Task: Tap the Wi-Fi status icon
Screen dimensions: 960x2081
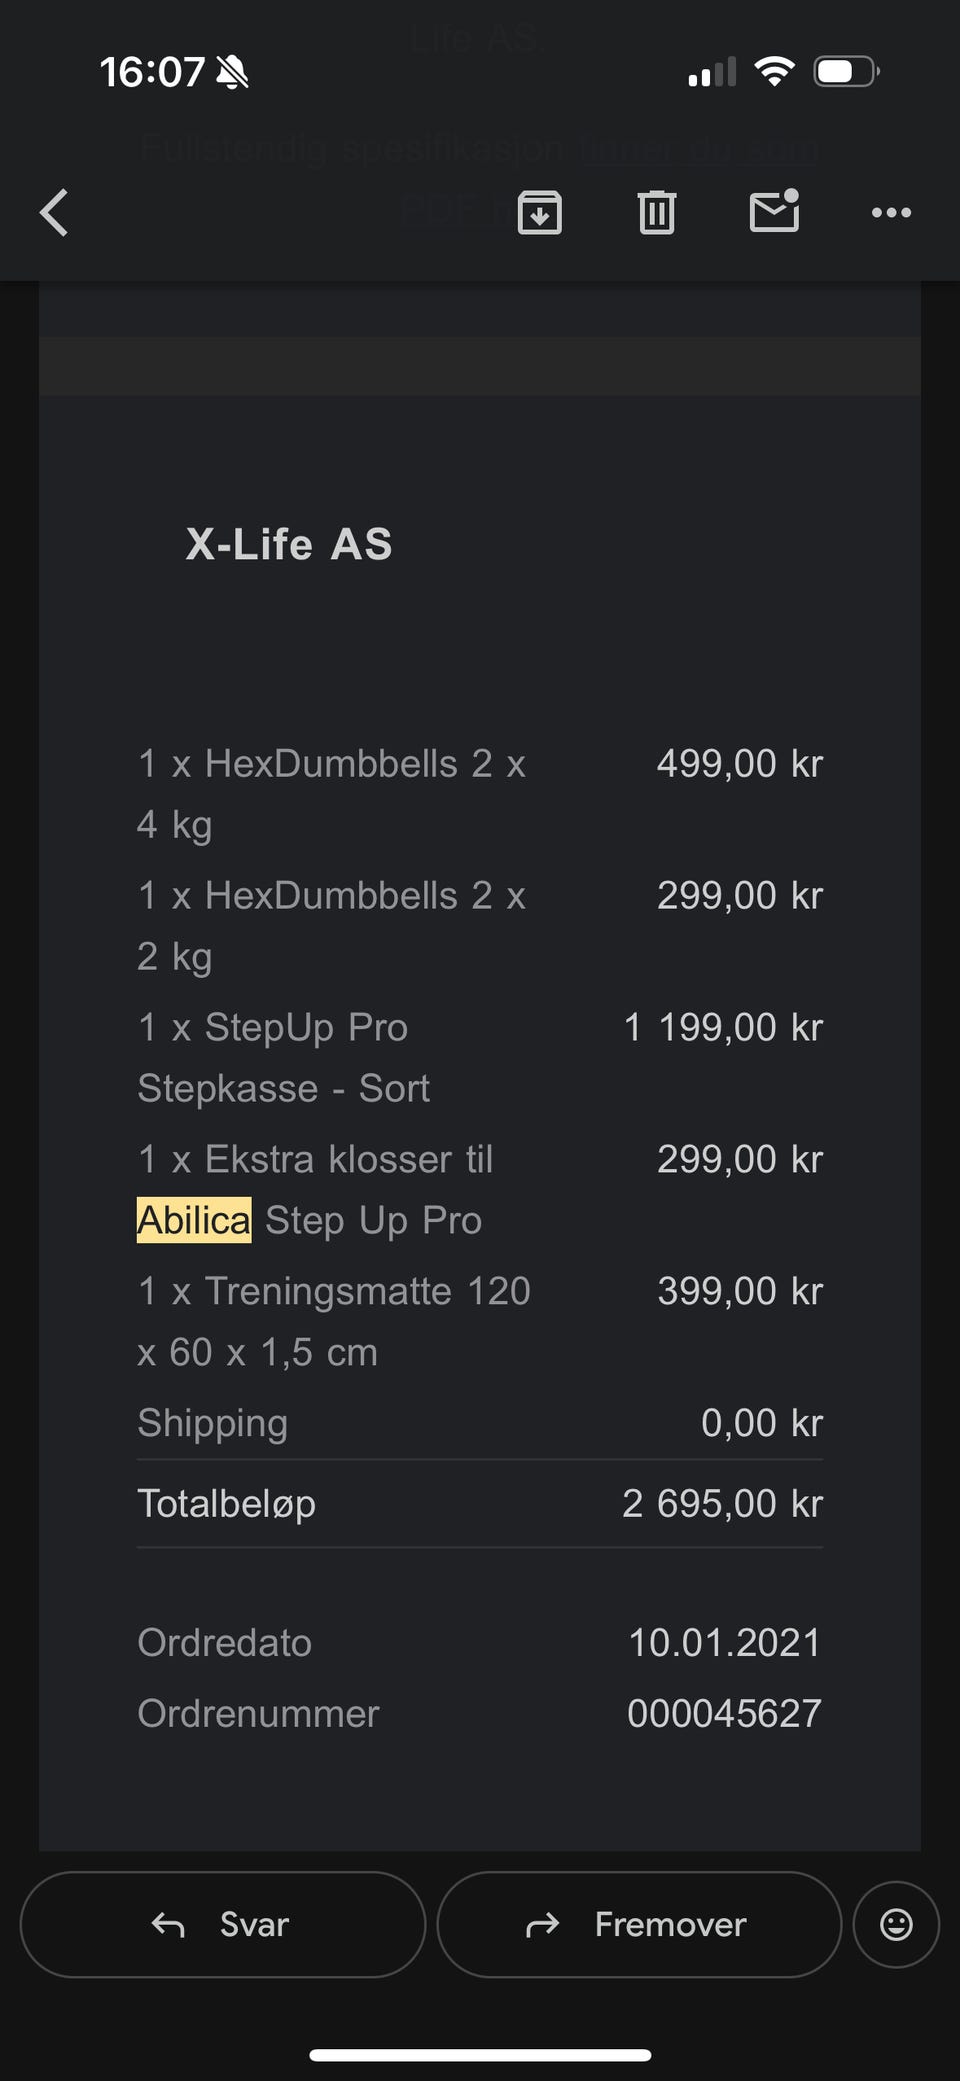Action: point(774,71)
